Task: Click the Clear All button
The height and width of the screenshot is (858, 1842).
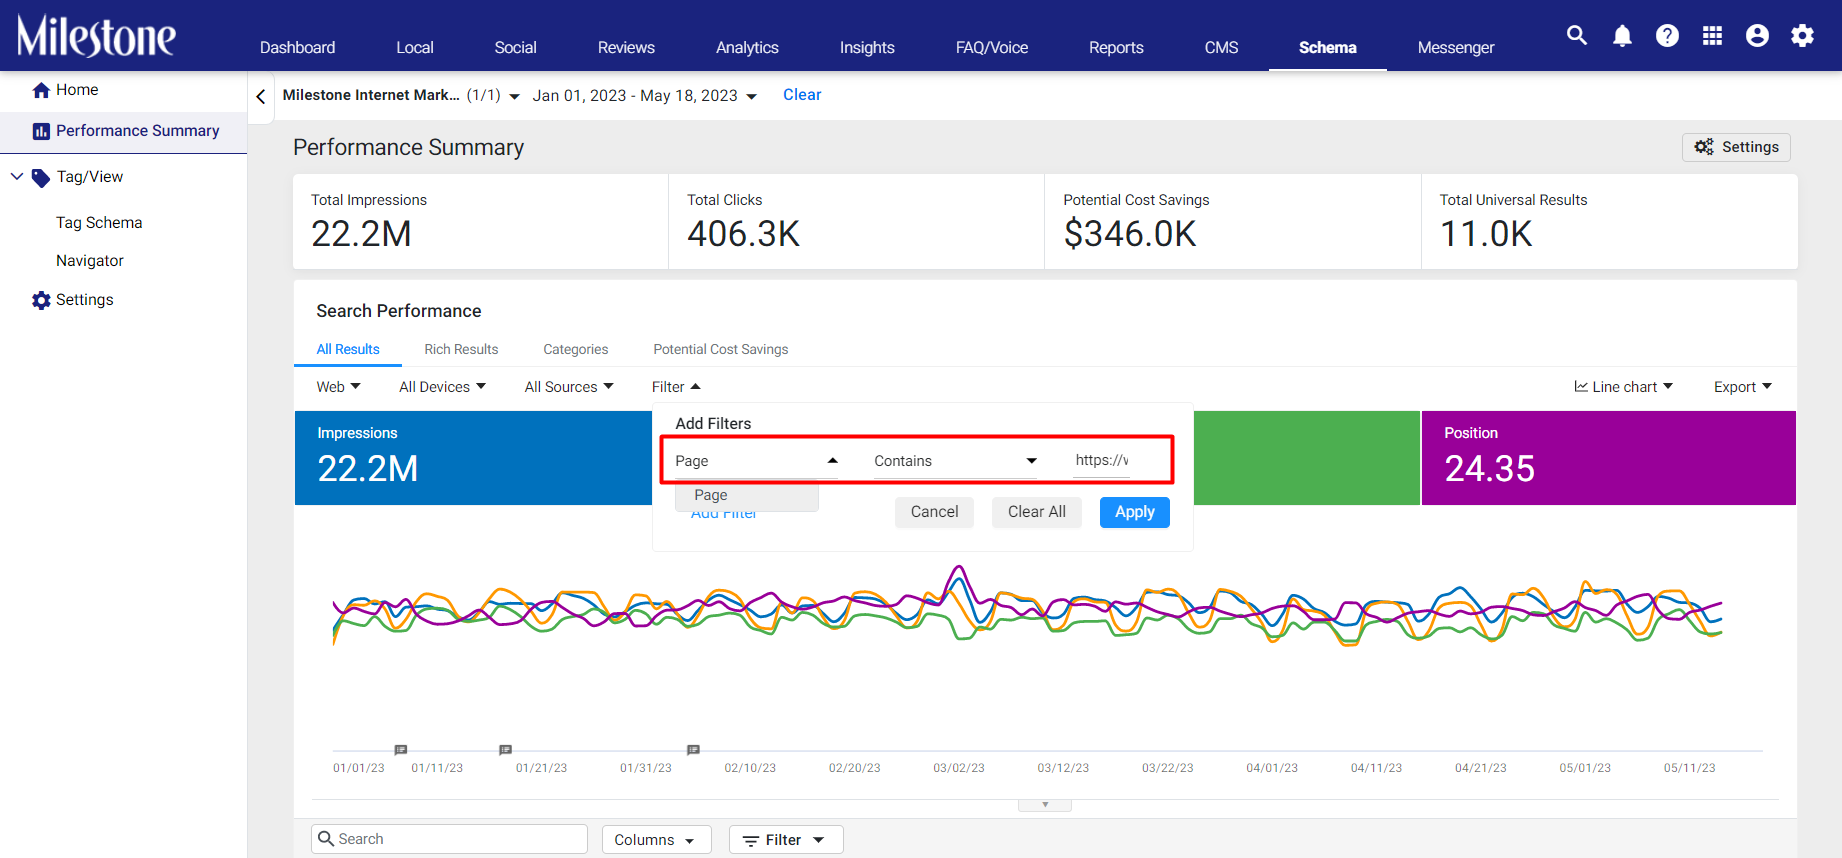Action: (x=1037, y=512)
